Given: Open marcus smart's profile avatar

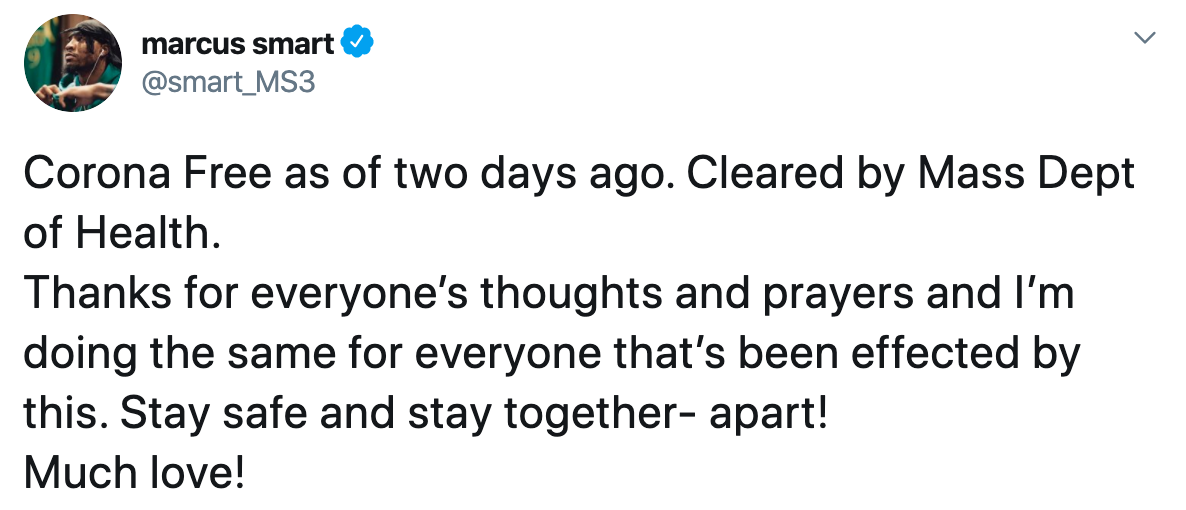Looking at the screenshot, I should click(73, 64).
